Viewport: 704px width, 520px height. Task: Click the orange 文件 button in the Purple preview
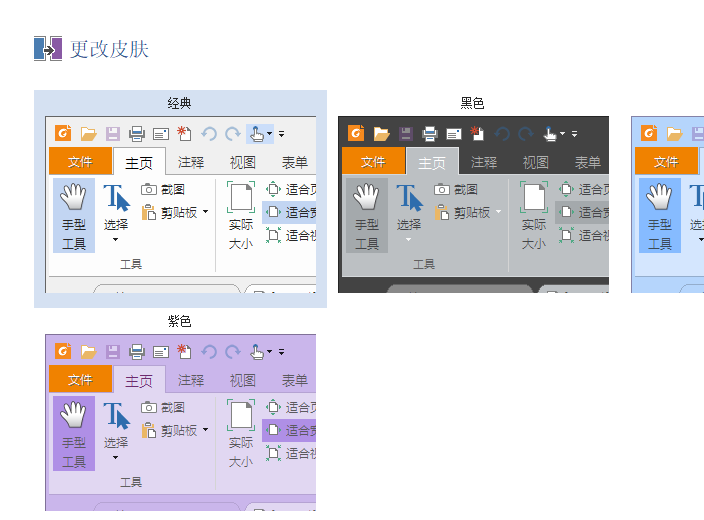click(79, 380)
